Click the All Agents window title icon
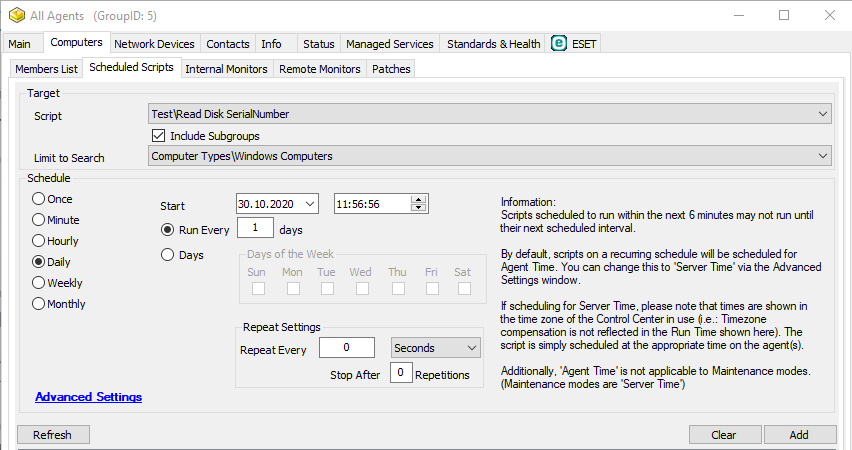Image resolution: width=852 pixels, height=450 pixels. pos(16,16)
